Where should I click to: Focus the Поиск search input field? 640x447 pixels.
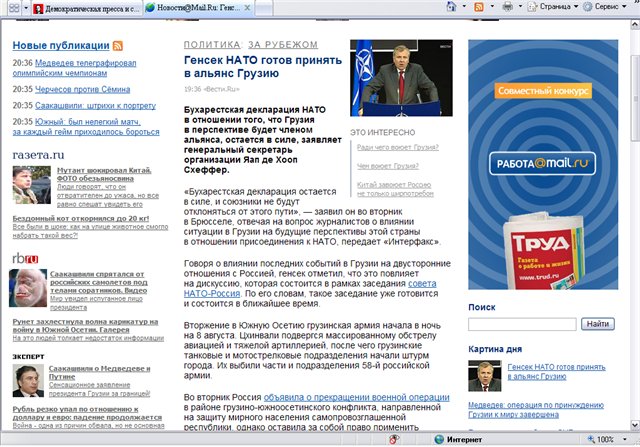(522, 324)
